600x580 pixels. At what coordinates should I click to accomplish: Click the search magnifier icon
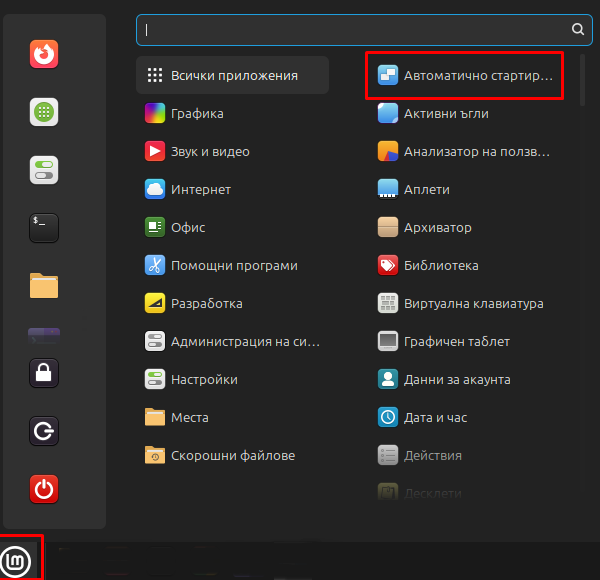pos(577,29)
